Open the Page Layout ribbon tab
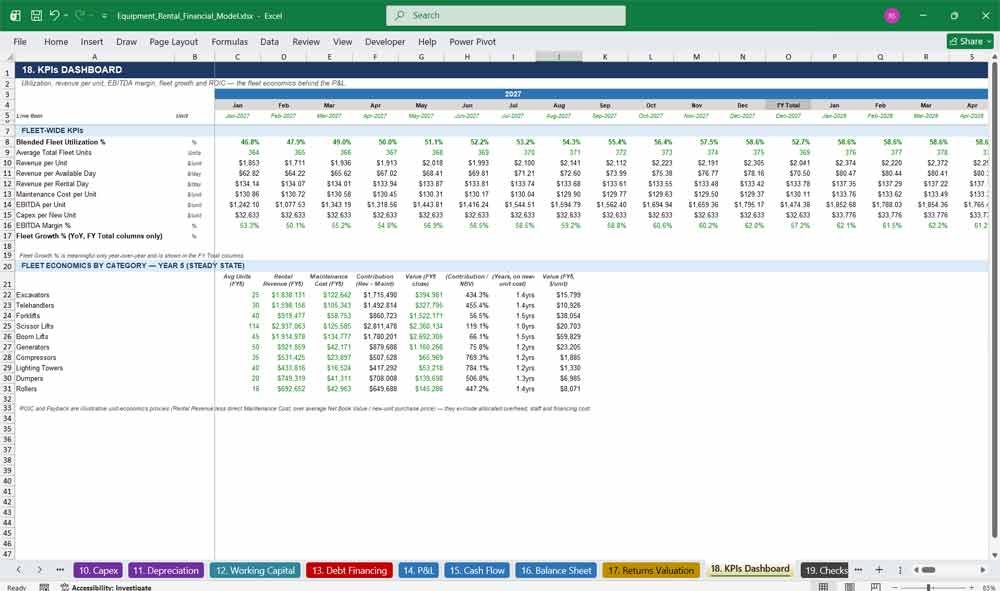1000x591 pixels. [x=173, y=41]
